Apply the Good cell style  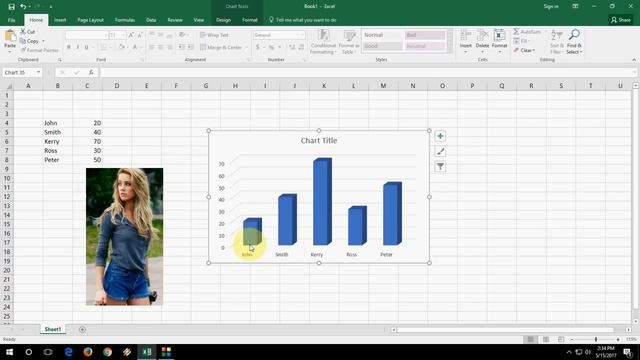click(x=383, y=46)
